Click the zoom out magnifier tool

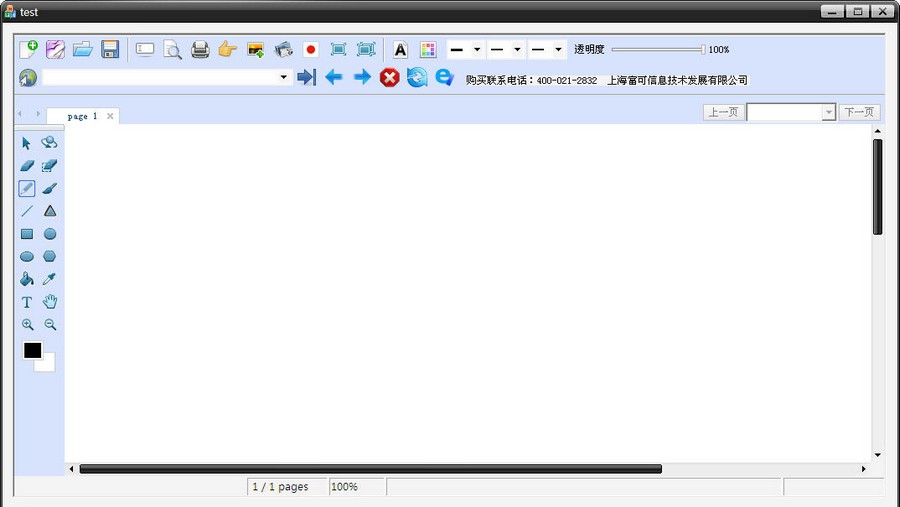(51, 325)
